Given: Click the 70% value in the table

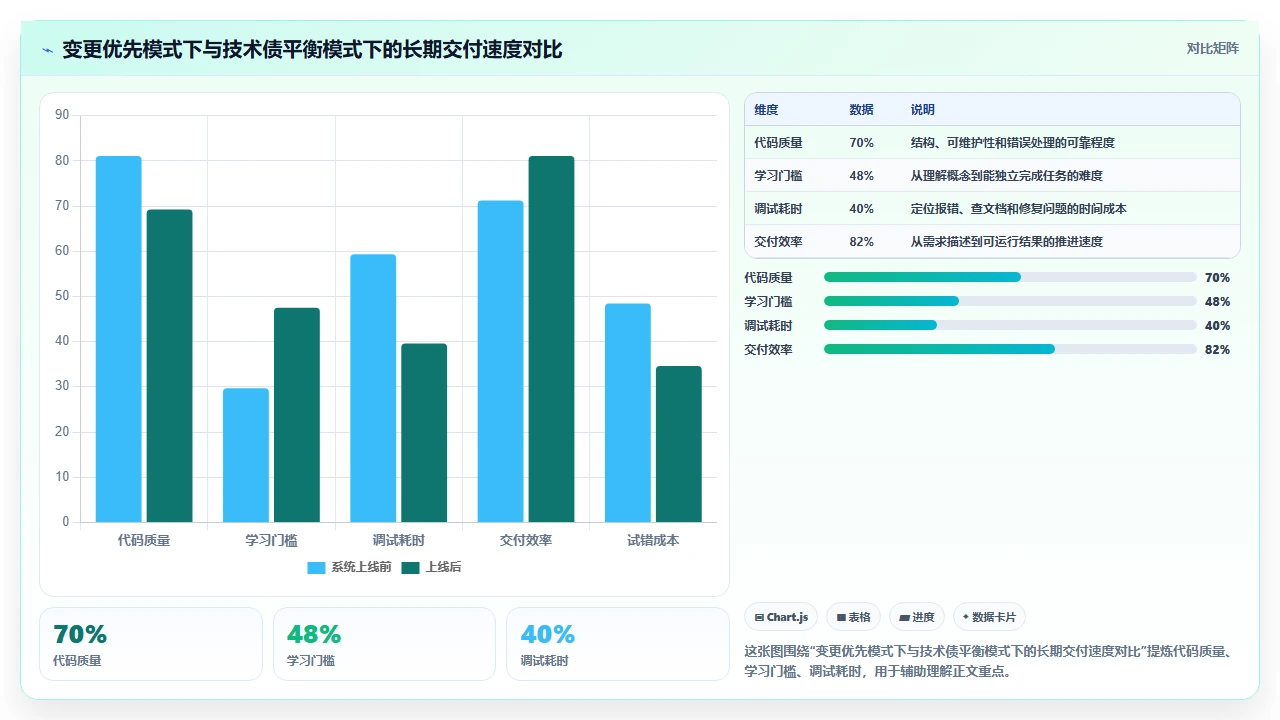Looking at the screenshot, I should coord(861,142).
